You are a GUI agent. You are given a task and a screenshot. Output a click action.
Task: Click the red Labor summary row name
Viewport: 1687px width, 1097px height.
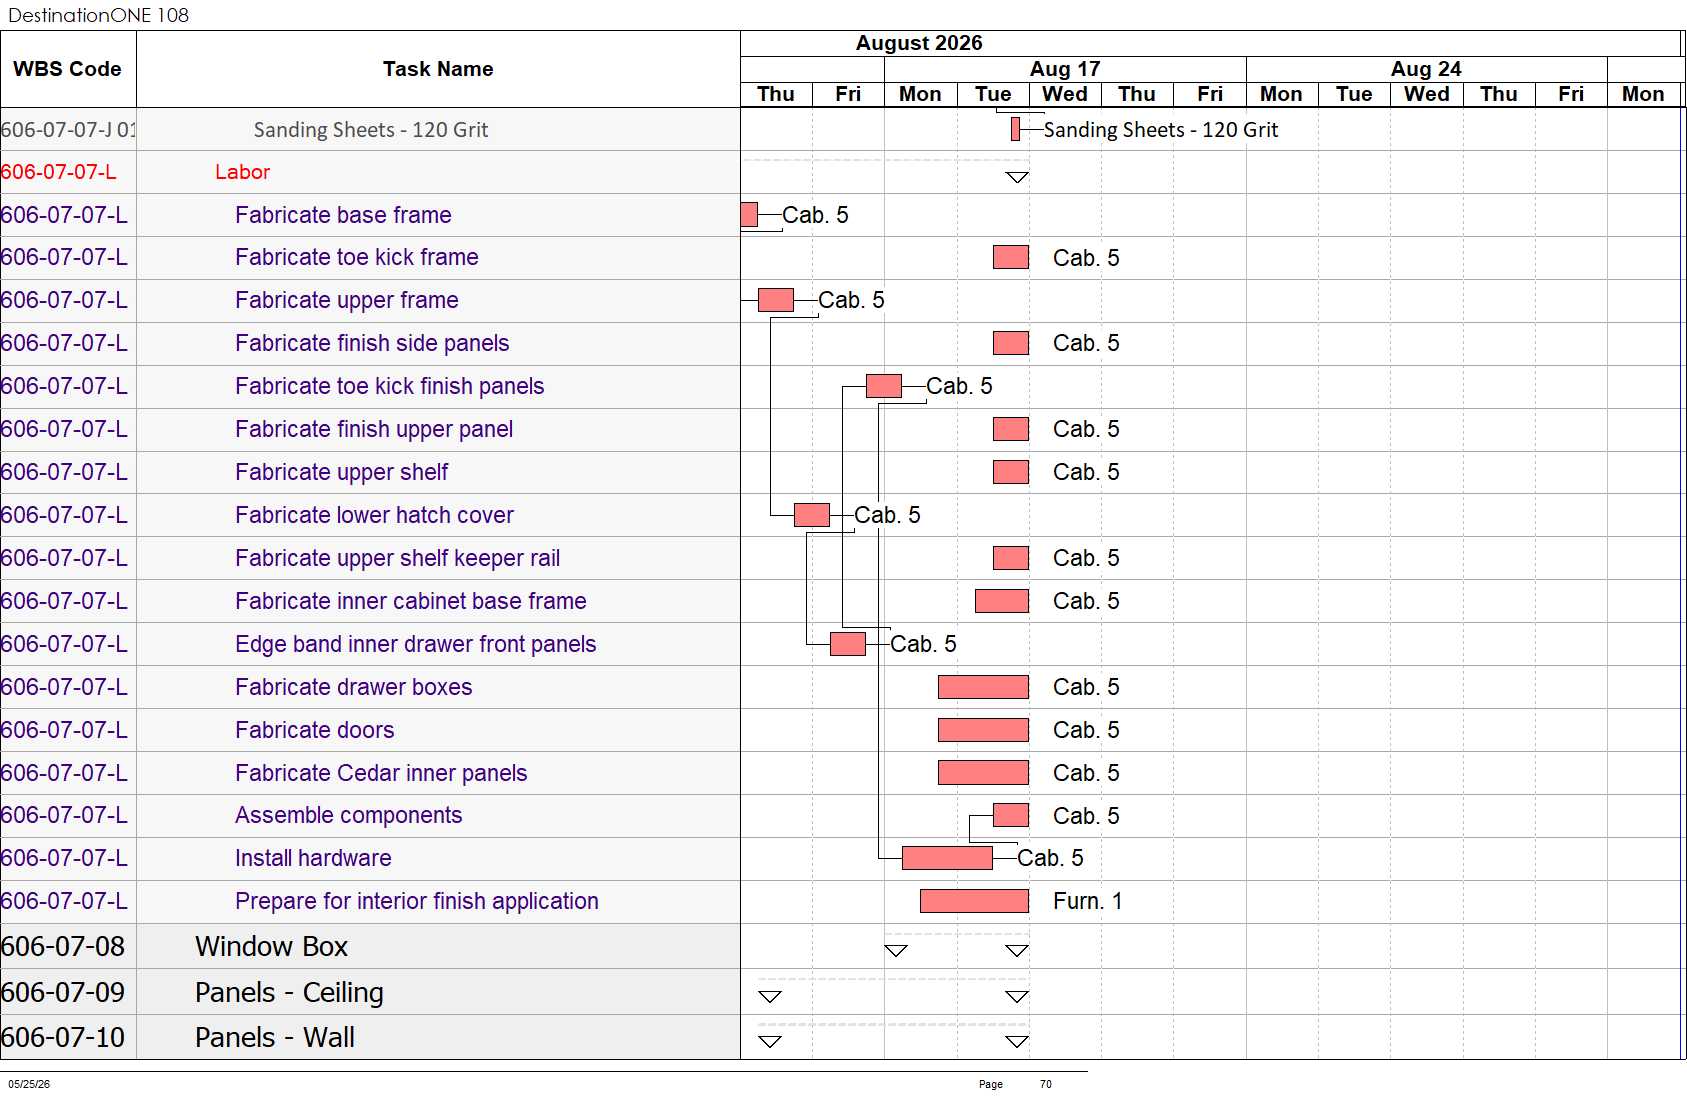[x=243, y=172]
